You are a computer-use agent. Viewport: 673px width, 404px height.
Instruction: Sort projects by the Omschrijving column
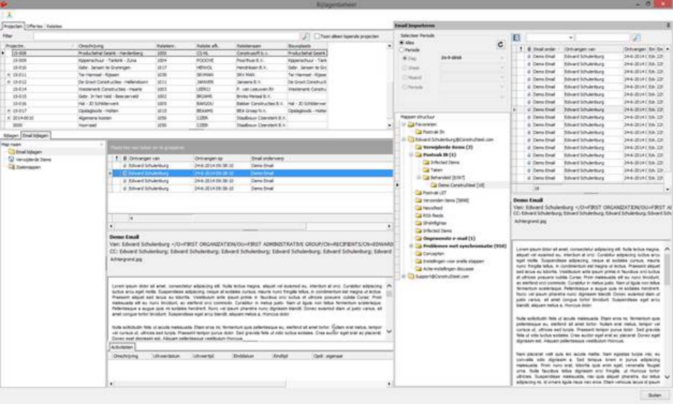tap(116, 46)
